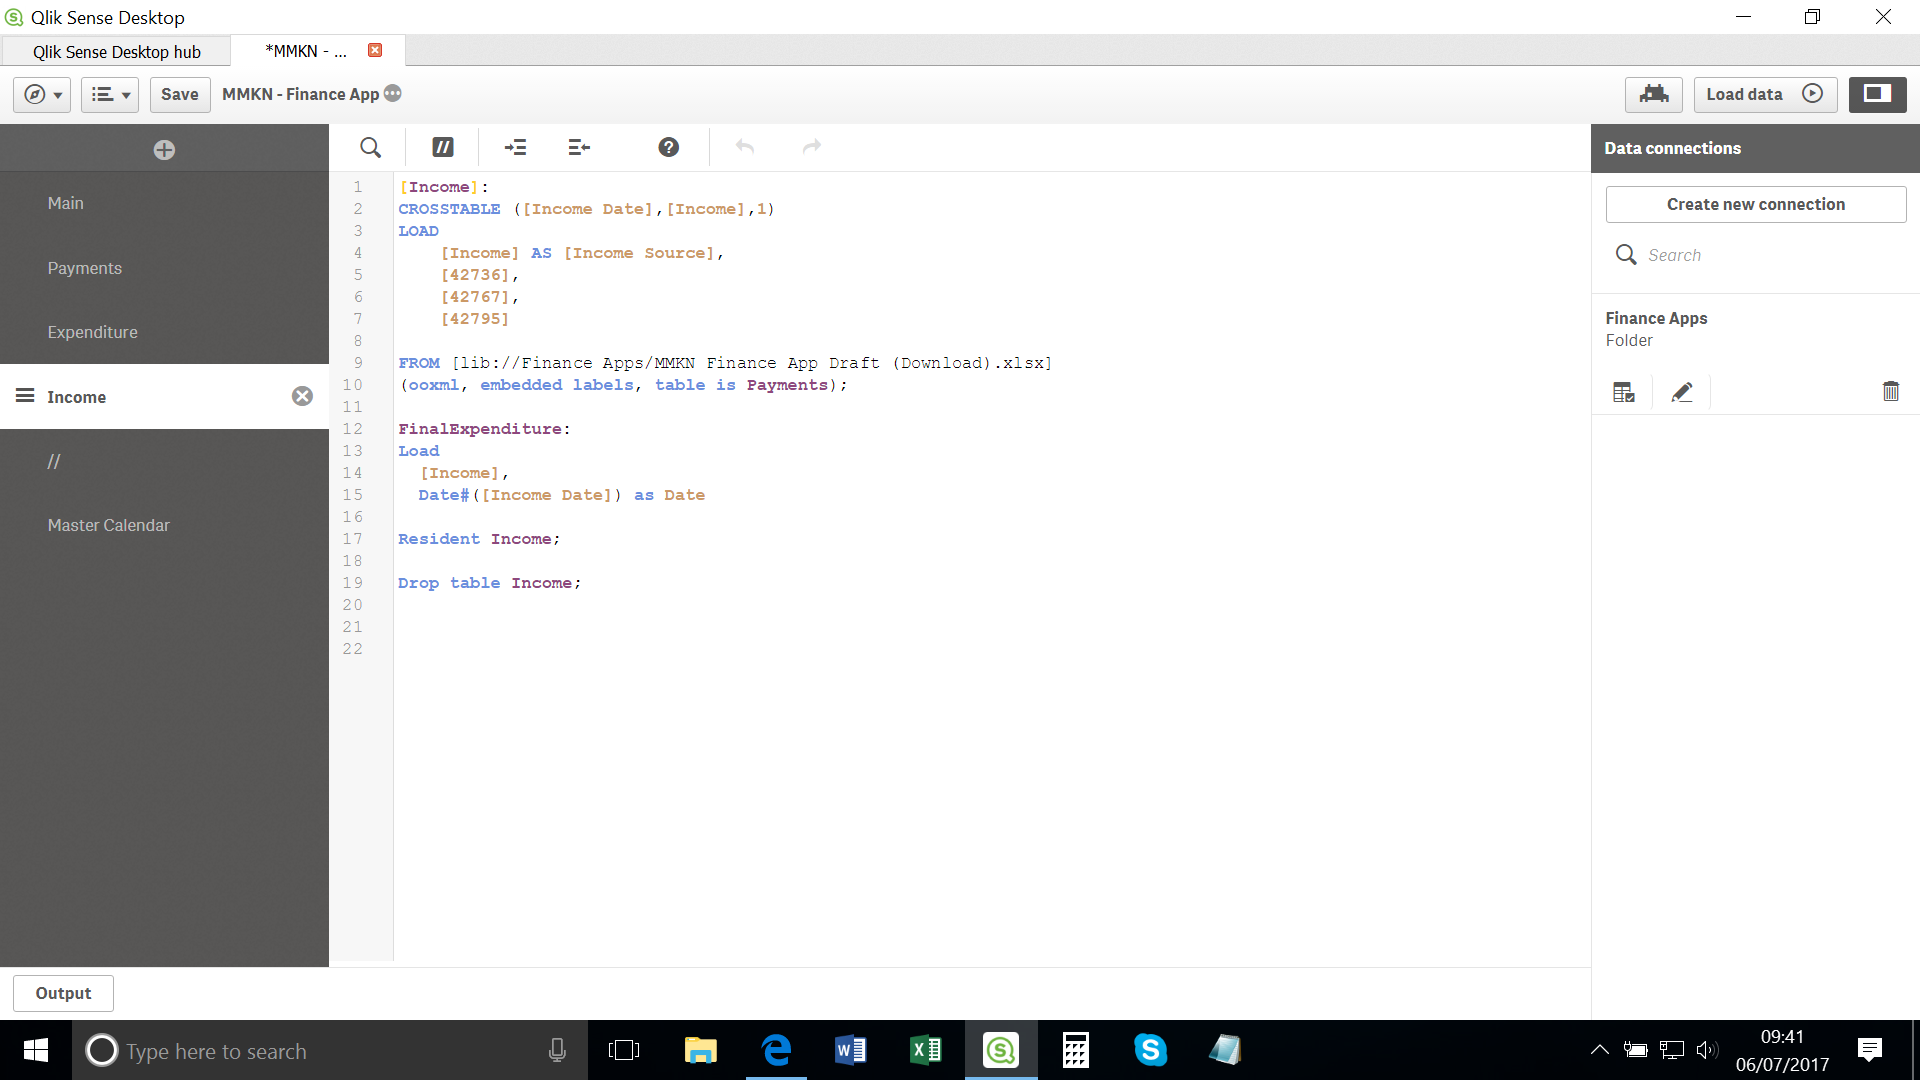Open File Explorer from taskbar
The height and width of the screenshot is (1080, 1920).
700,1050
